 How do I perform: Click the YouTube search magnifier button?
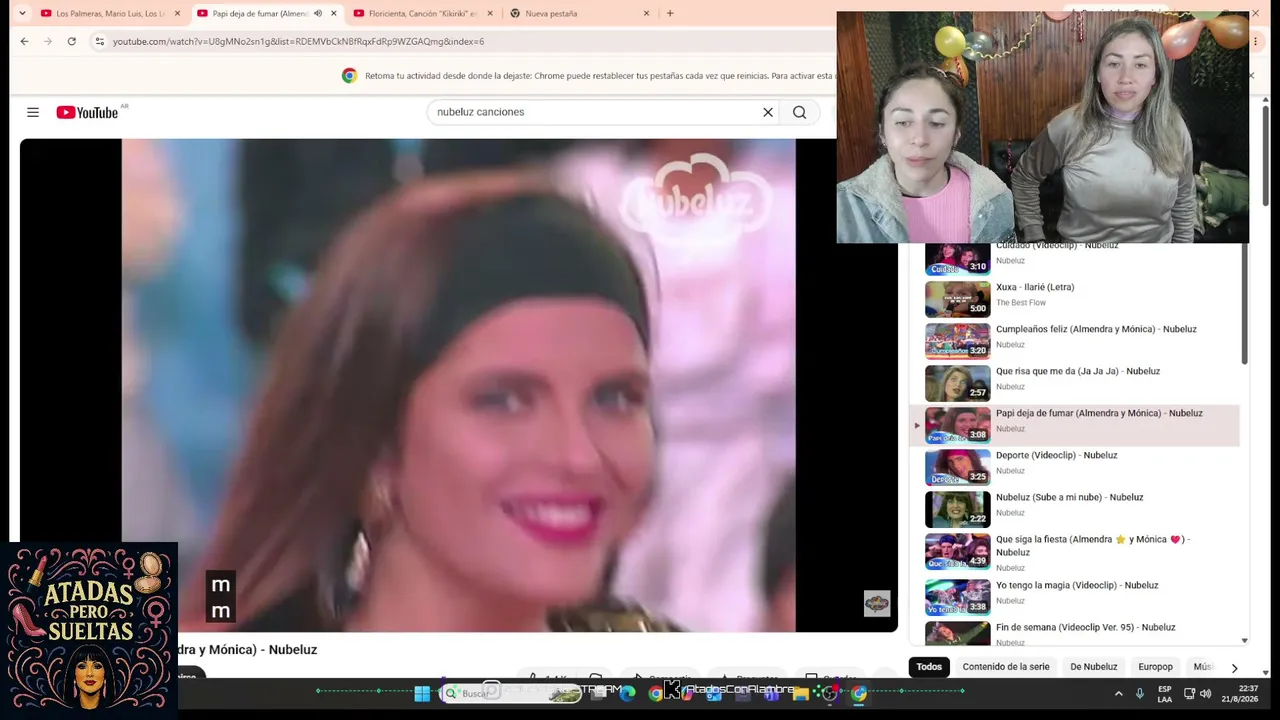point(799,112)
